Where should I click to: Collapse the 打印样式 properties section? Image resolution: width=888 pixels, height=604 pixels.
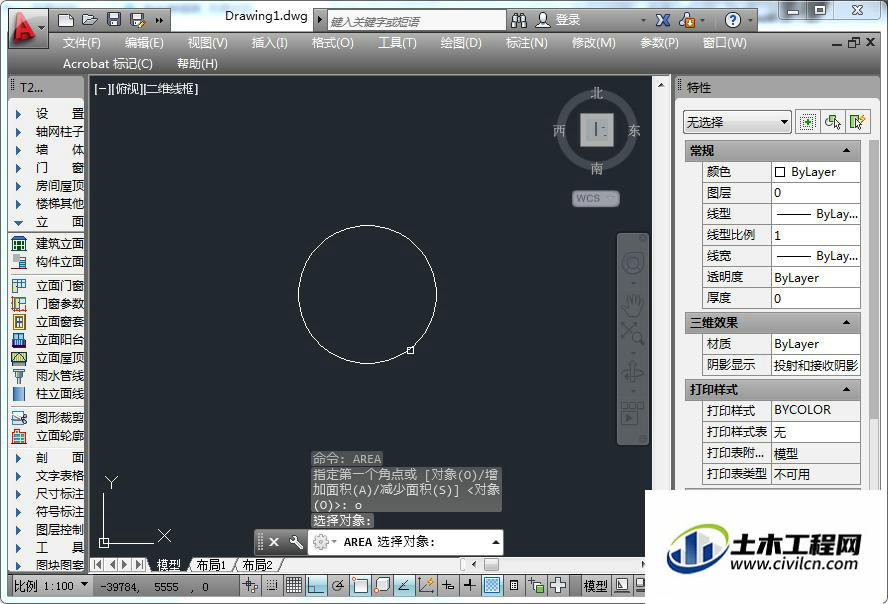point(847,389)
